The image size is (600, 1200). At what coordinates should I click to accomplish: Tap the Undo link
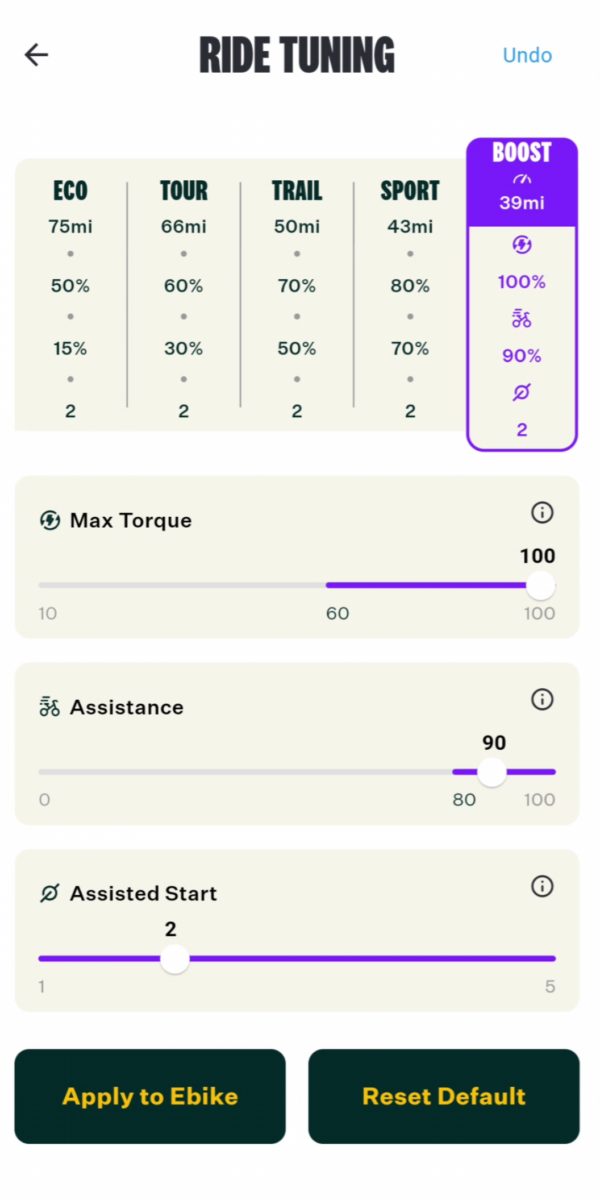(x=527, y=55)
